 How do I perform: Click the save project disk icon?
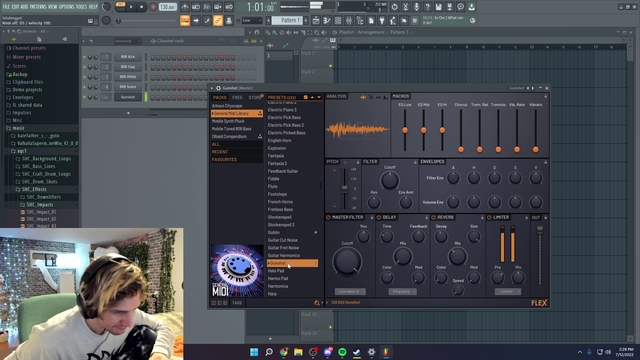click(x=438, y=7)
